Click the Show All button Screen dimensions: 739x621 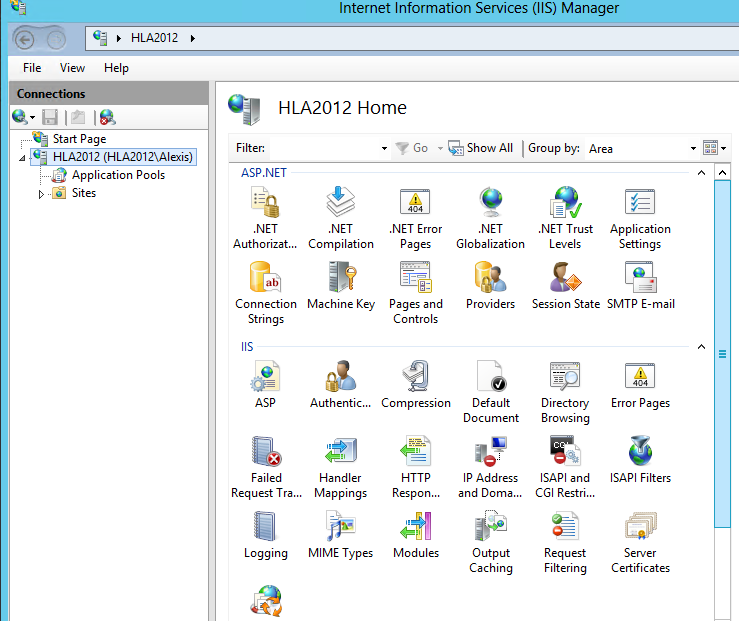(x=481, y=148)
